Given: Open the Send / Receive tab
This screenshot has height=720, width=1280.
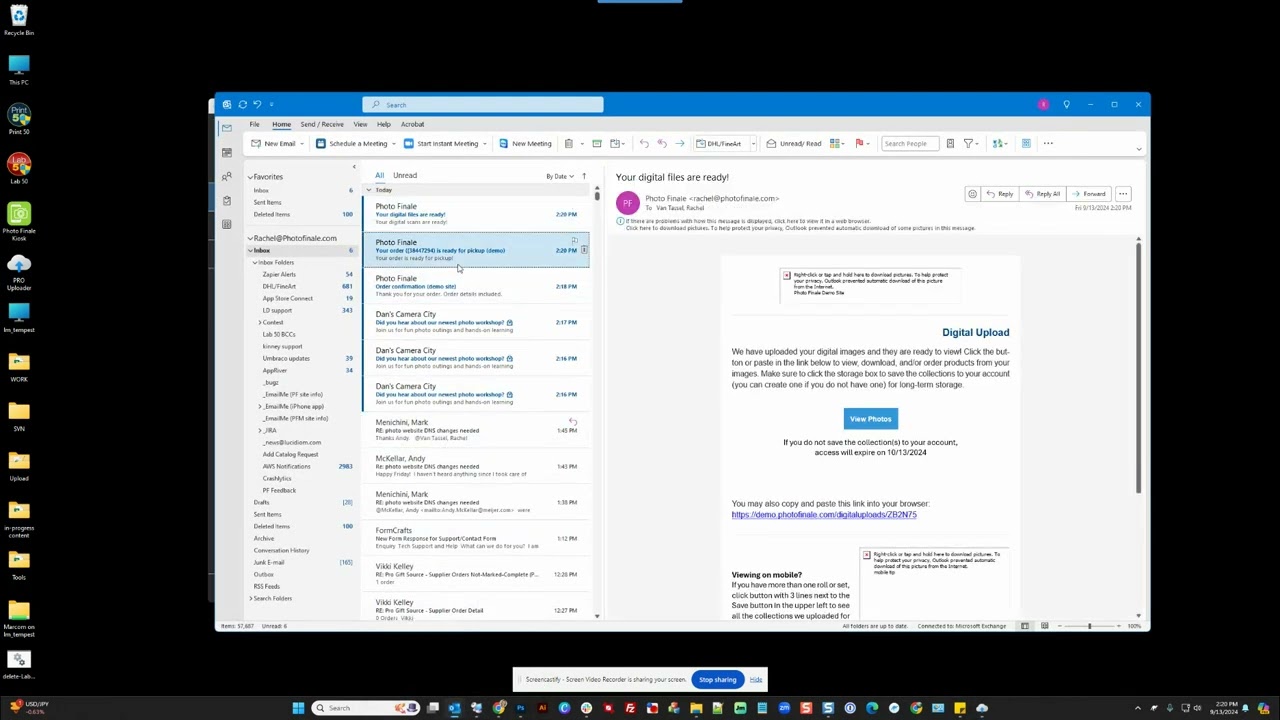Looking at the screenshot, I should [x=322, y=124].
